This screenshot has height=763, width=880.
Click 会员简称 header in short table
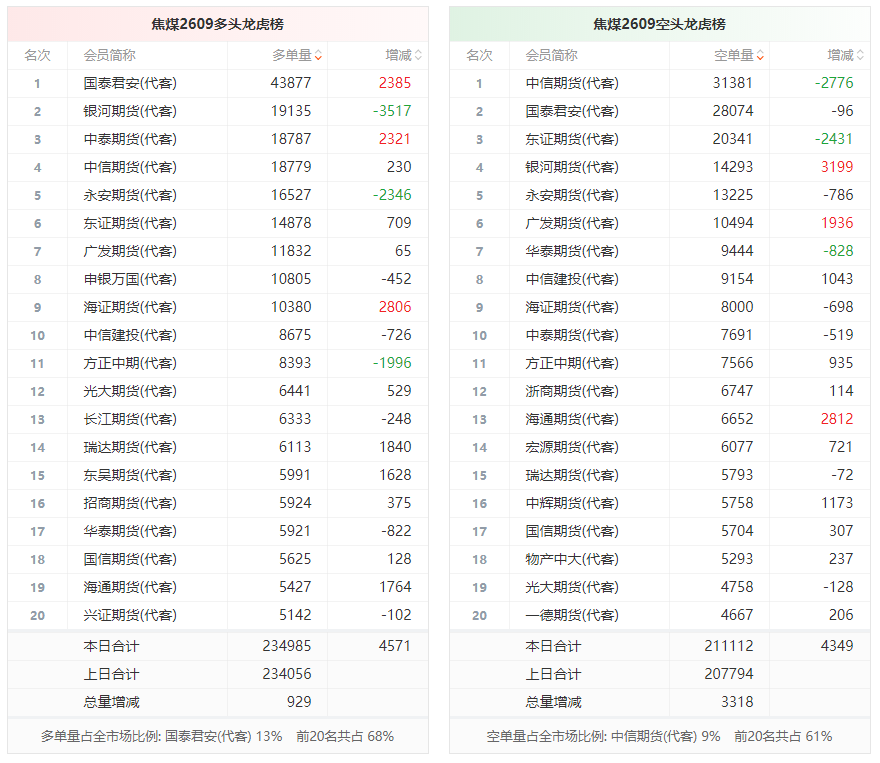pos(551,56)
